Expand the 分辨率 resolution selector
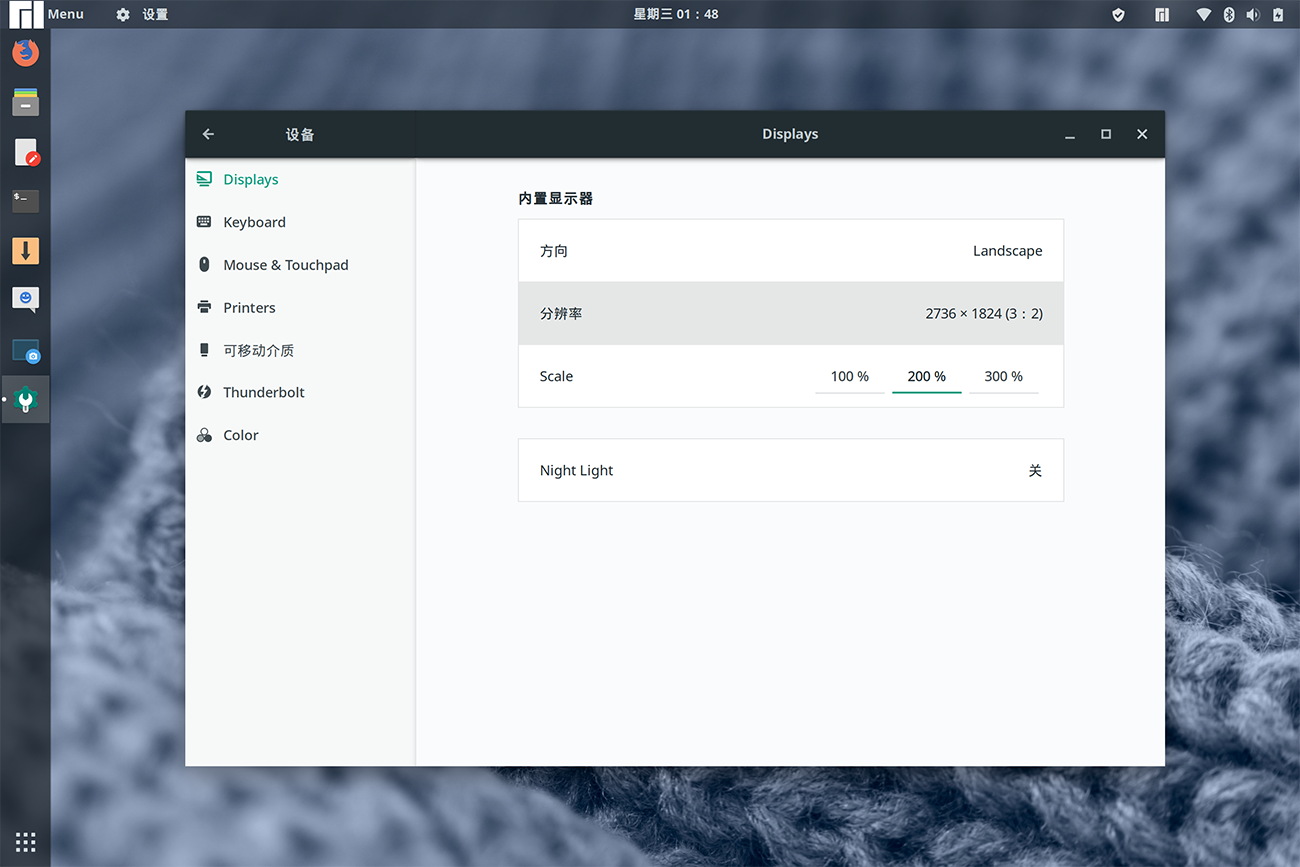This screenshot has height=867, width=1300. (x=790, y=314)
